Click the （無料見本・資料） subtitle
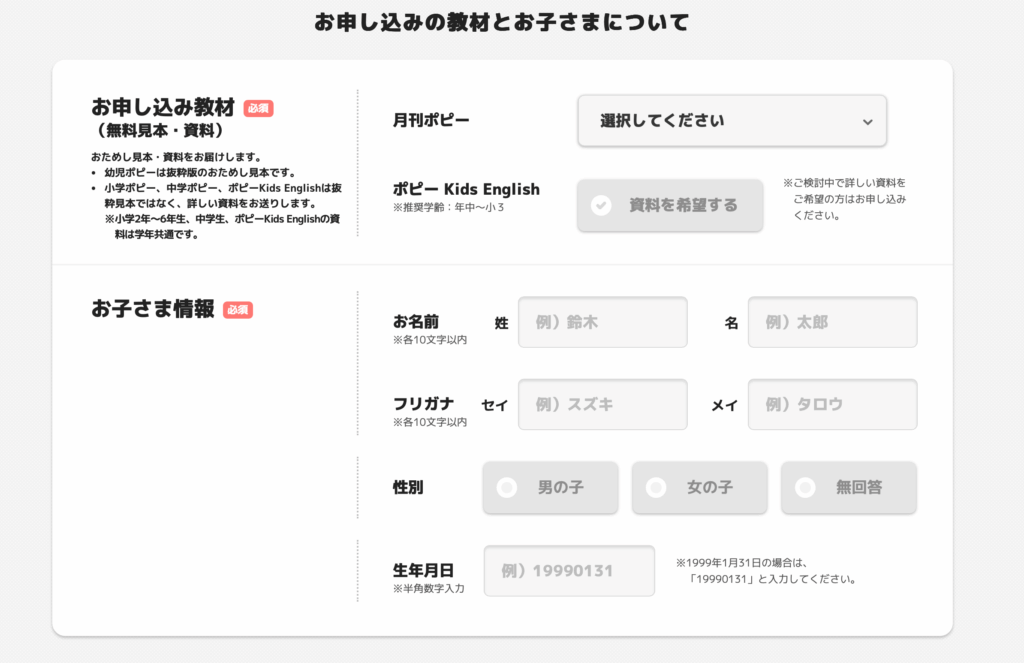The height and width of the screenshot is (663, 1024). click(x=160, y=131)
